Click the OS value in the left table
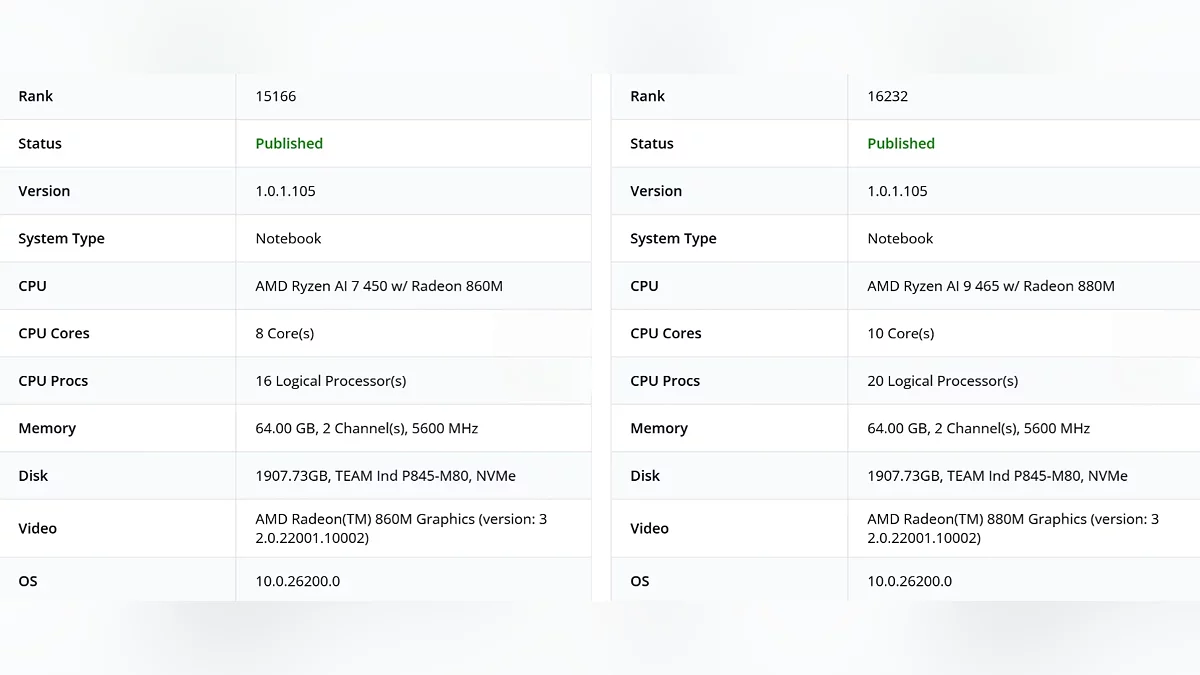Viewport: 1200px width, 675px height. click(x=298, y=581)
